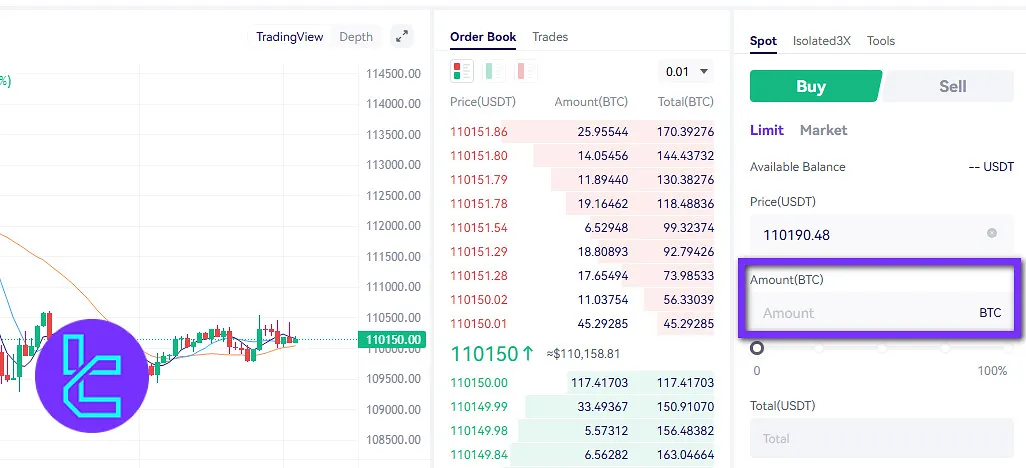The width and height of the screenshot is (1026, 468).
Task: Click the Price(USDT) order book column header
Action: [x=483, y=101]
